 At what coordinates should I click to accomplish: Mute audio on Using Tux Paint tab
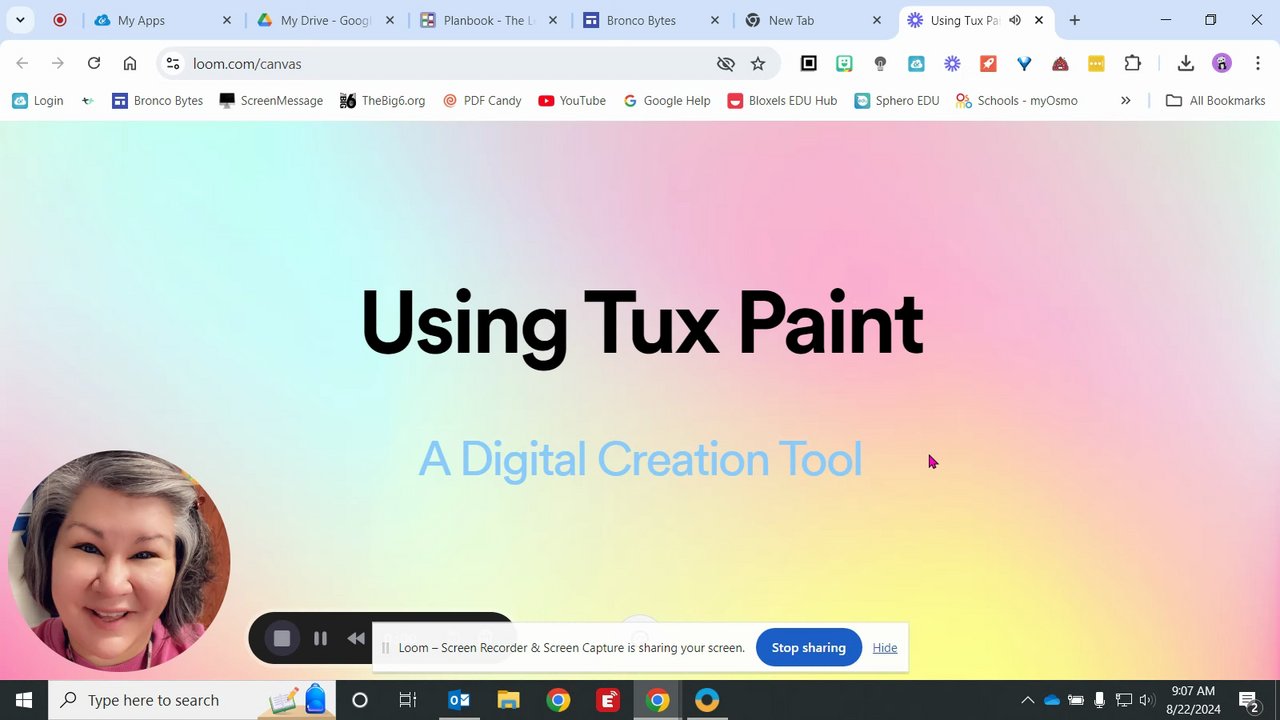coord(1015,20)
